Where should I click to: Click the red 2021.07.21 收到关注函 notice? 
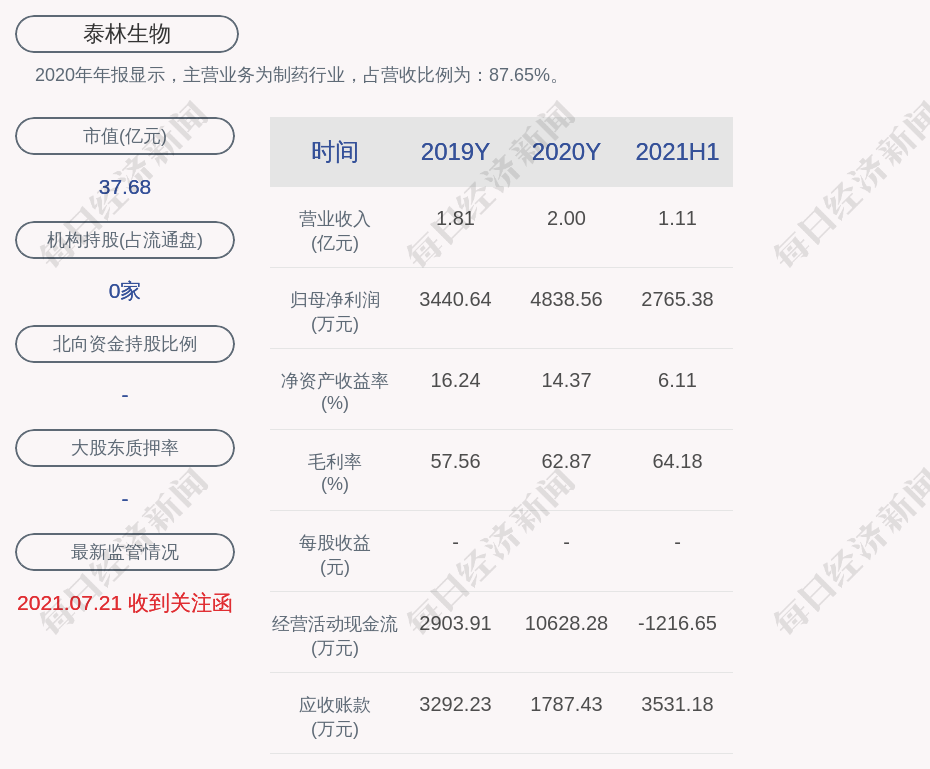click(x=125, y=603)
